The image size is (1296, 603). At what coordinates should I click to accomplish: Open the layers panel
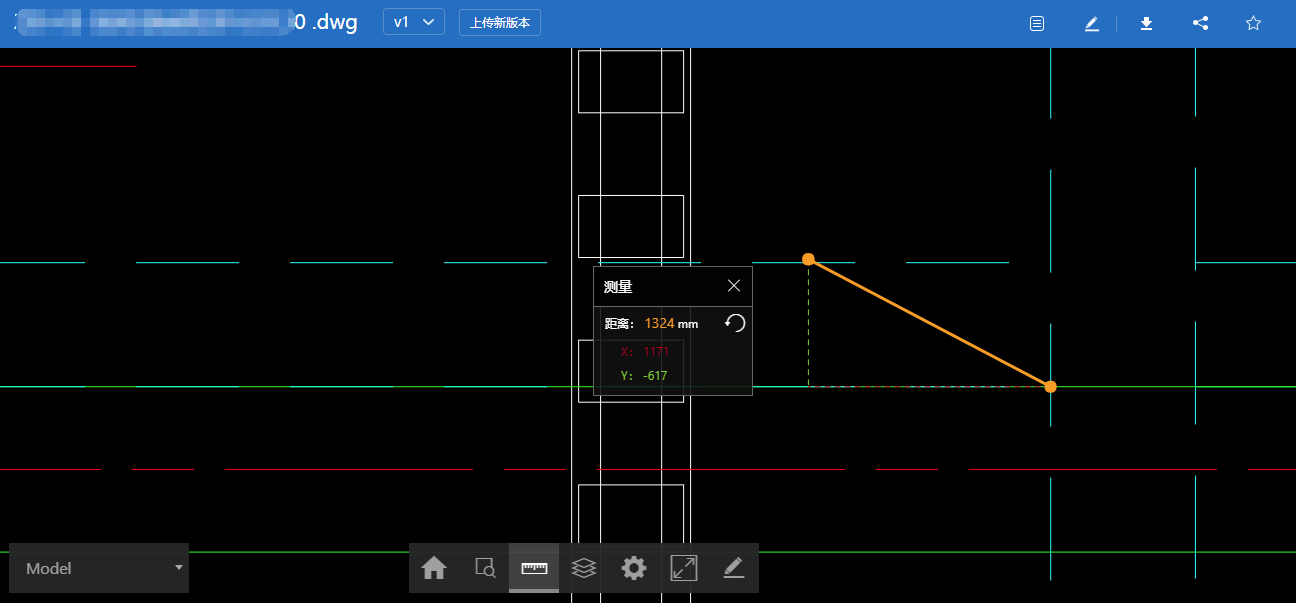(x=584, y=568)
